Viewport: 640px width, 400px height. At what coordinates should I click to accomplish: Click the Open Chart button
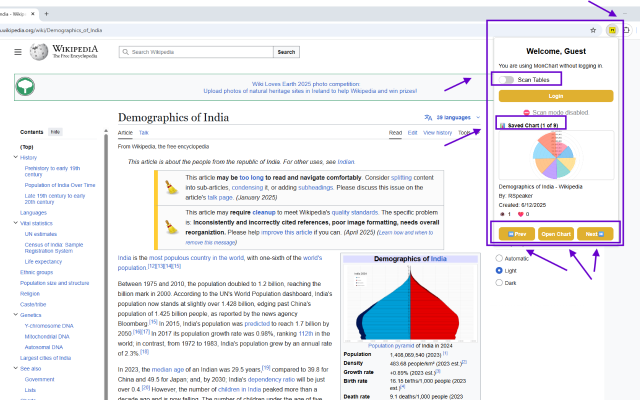[556, 234]
